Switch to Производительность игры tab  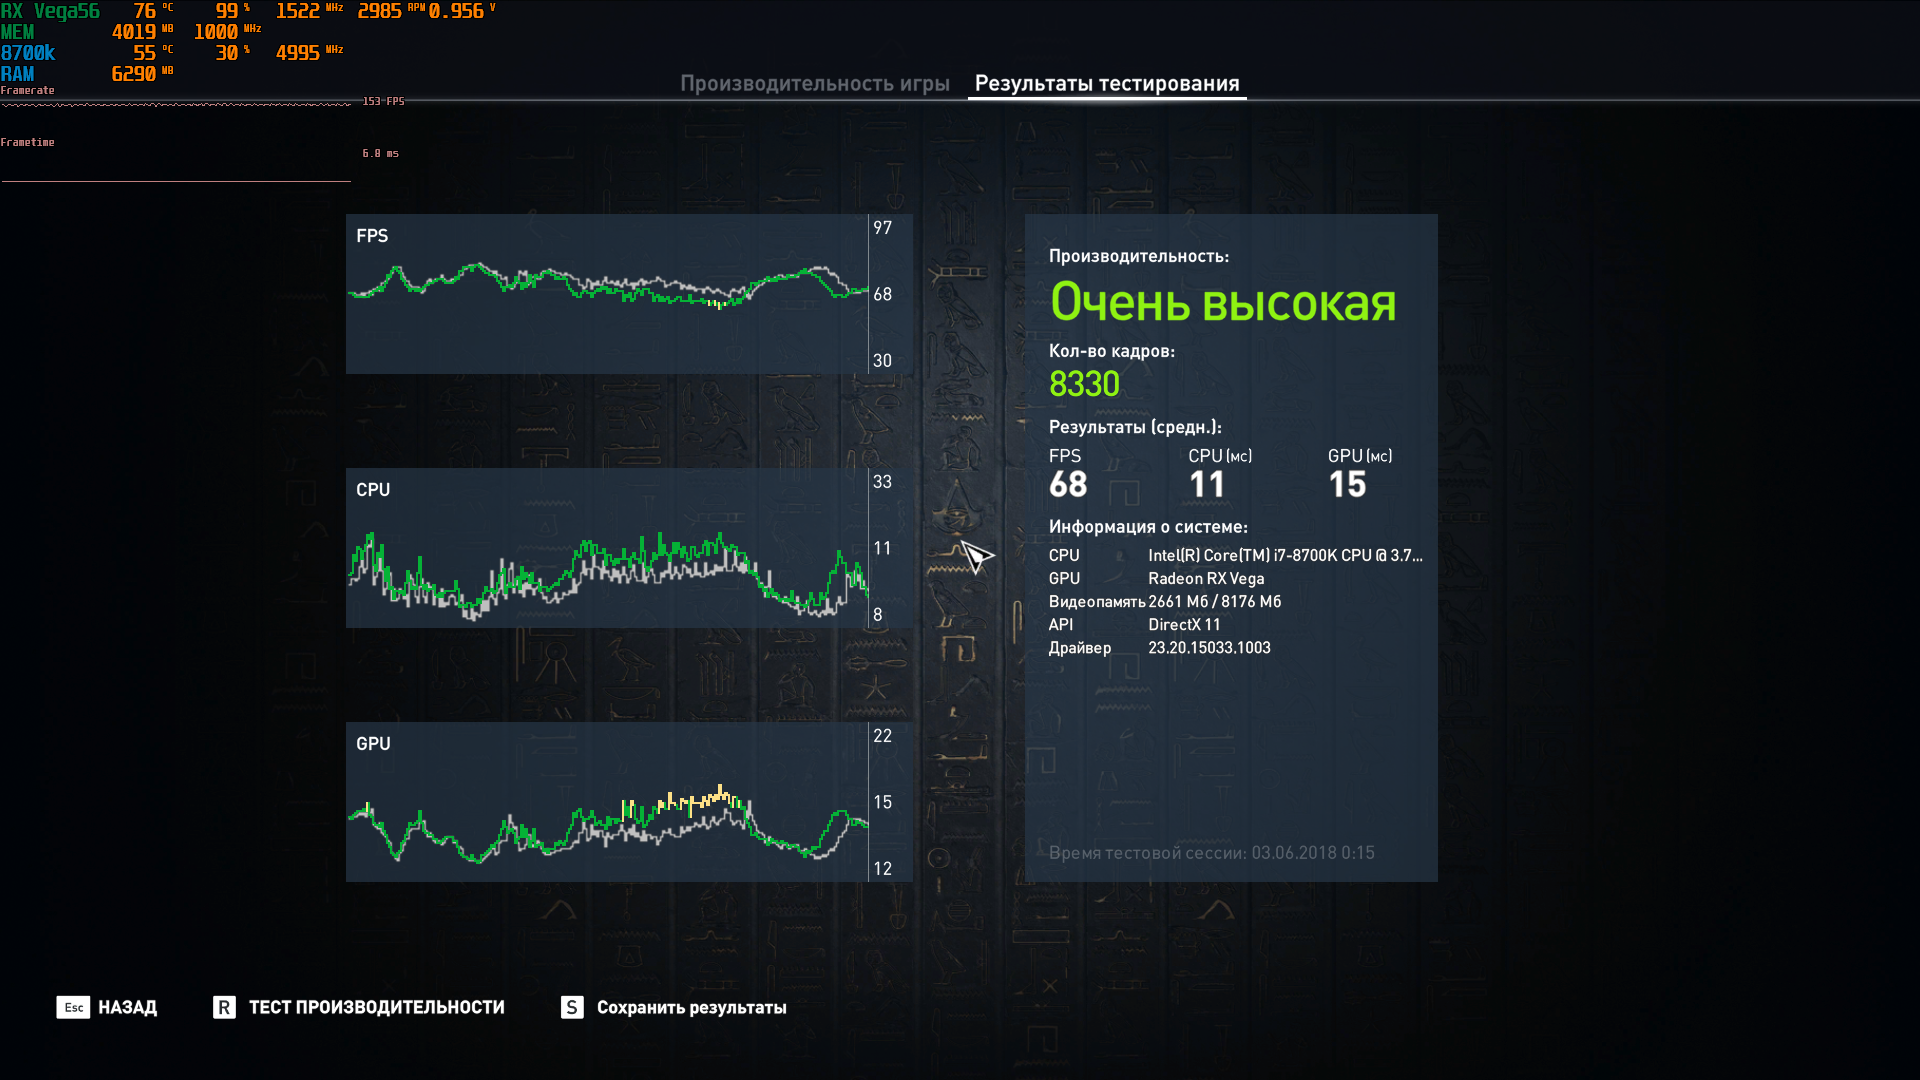tap(814, 84)
